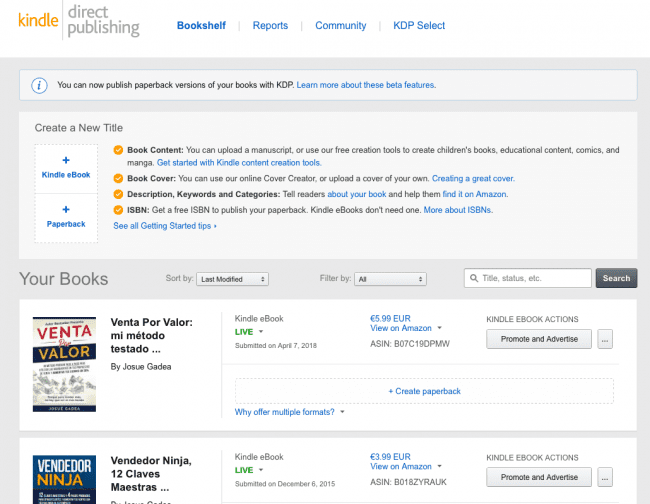Click the By Josue Gadea author text
Viewport: 650px width, 504px height.
point(141,367)
